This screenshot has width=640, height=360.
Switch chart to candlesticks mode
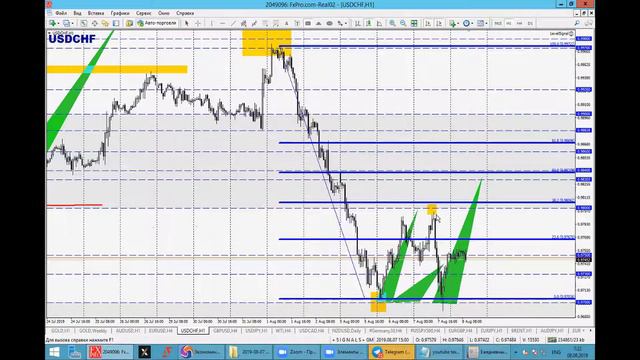click(369, 23)
